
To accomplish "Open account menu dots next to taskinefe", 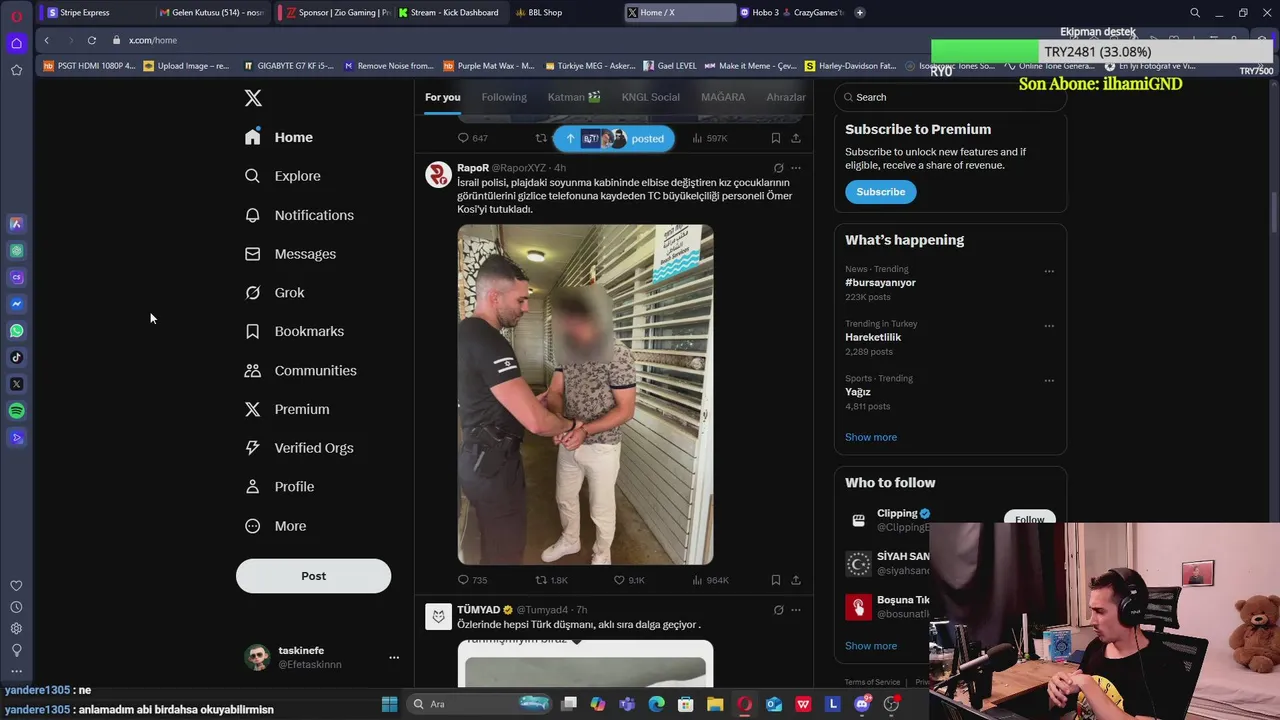I will click(394, 657).
